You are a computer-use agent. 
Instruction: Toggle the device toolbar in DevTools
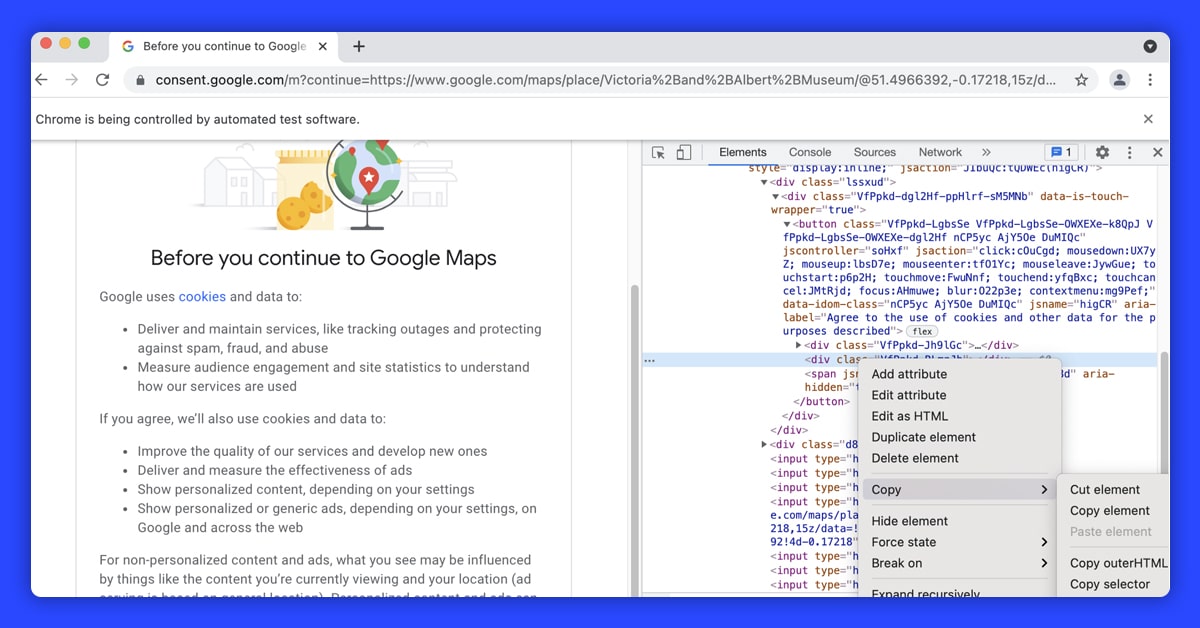point(684,152)
